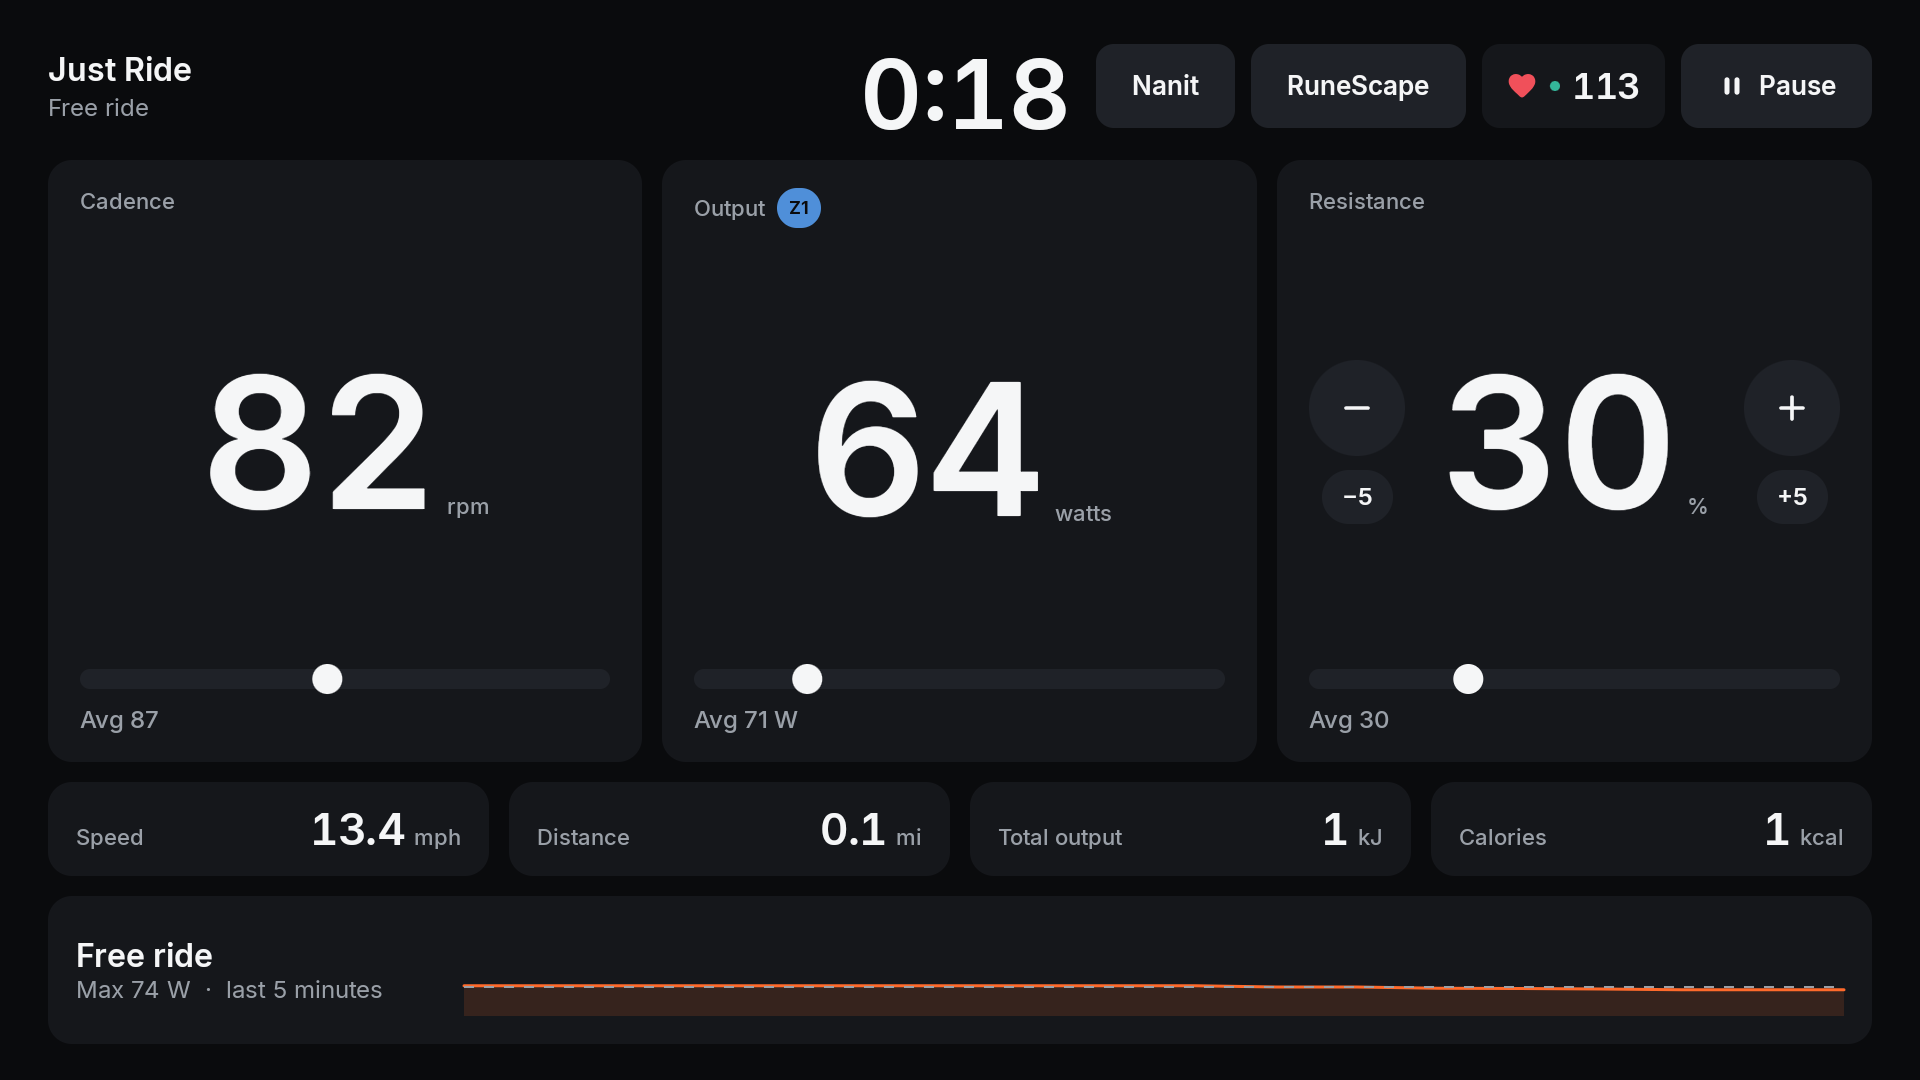1920x1080 pixels.
Task: Click the Resistance slider handle
Action: point(1468,679)
